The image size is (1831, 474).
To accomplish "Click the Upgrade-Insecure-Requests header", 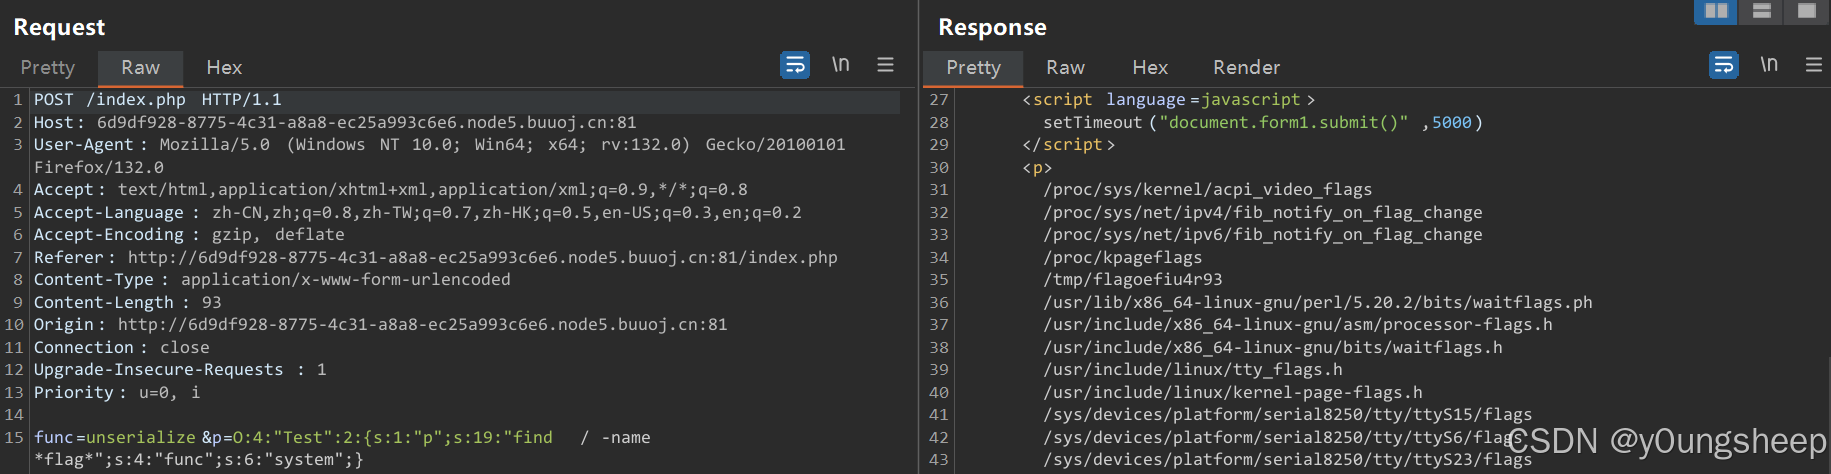I will tap(180, 370).
